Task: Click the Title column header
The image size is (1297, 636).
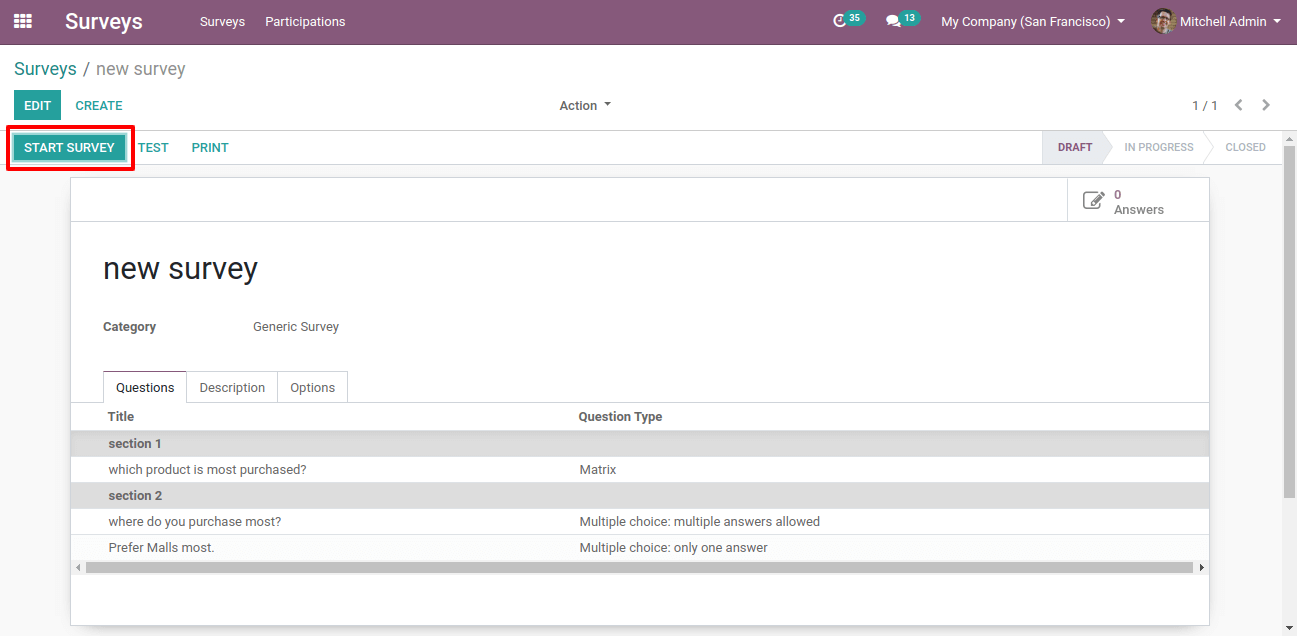Action: pyautogui.click(x=121, y=416)
